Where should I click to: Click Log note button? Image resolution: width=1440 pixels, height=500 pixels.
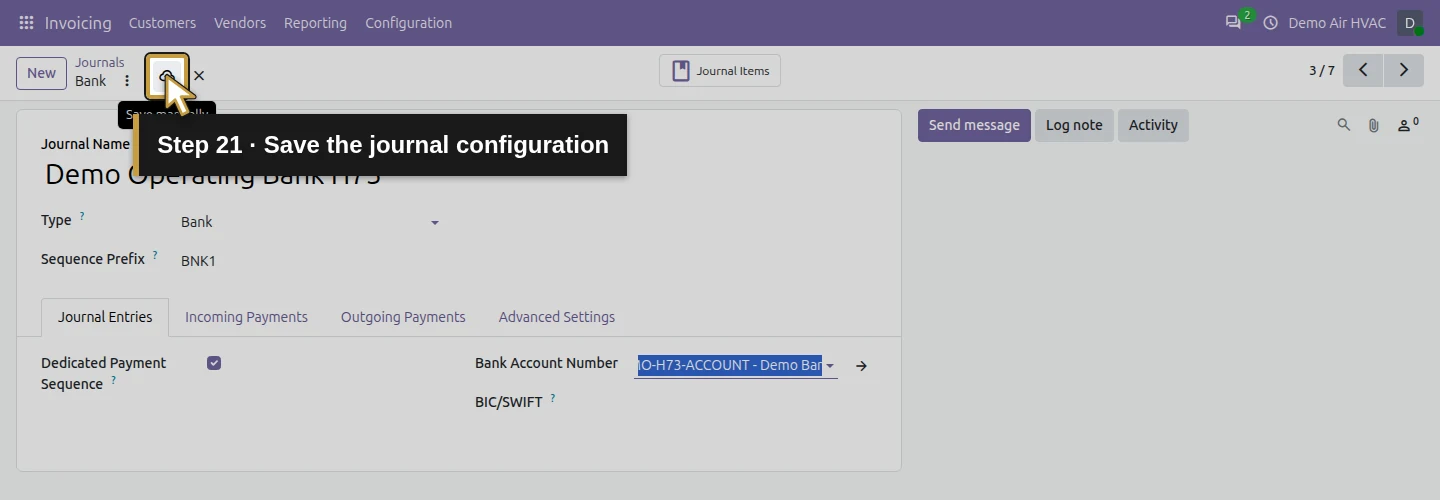(x=1074, y=125)
